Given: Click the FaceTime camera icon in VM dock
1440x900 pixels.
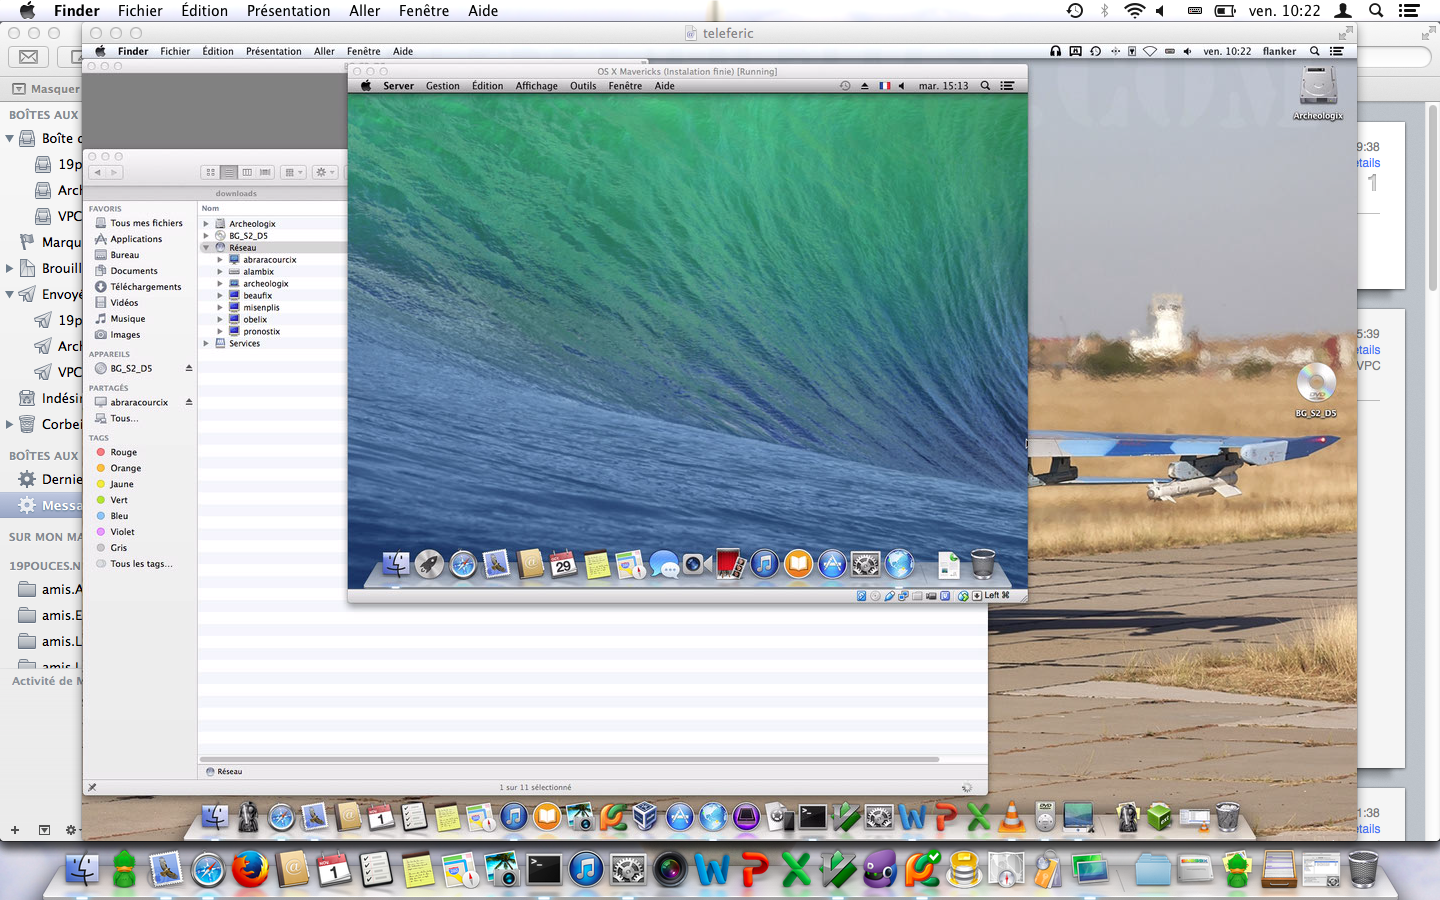Looking at the screenshot, I should click(x=697, y=565).
